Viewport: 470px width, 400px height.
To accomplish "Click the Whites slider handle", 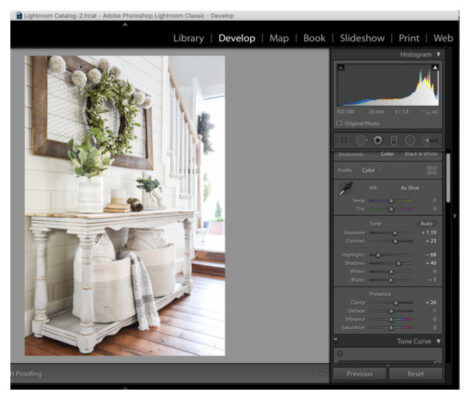I will 391,272.
